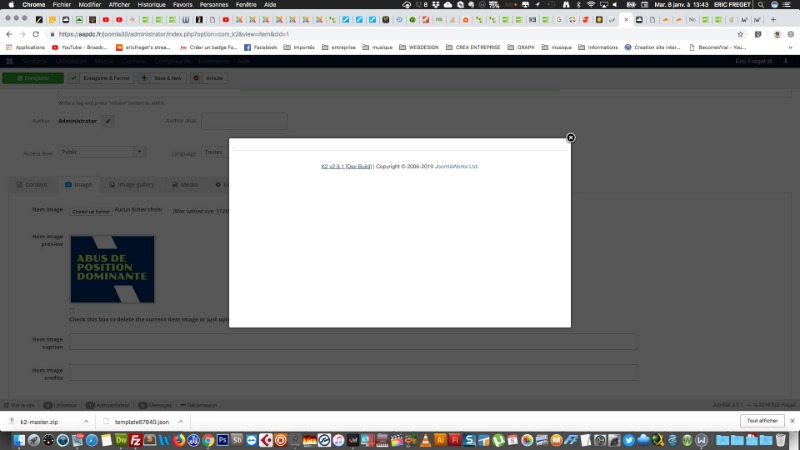Open the Informations bookmarks folder

[598, 47]
